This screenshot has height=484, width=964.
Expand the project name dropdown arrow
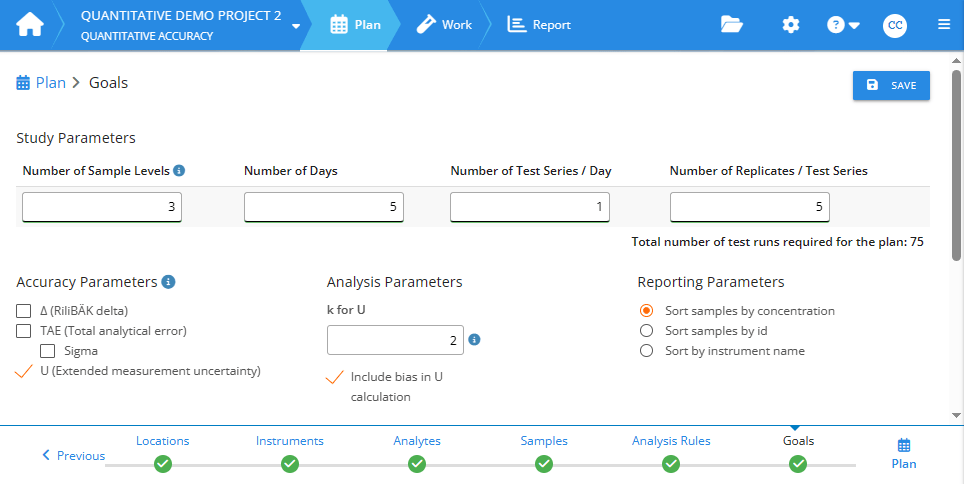(x=296, y=26)
